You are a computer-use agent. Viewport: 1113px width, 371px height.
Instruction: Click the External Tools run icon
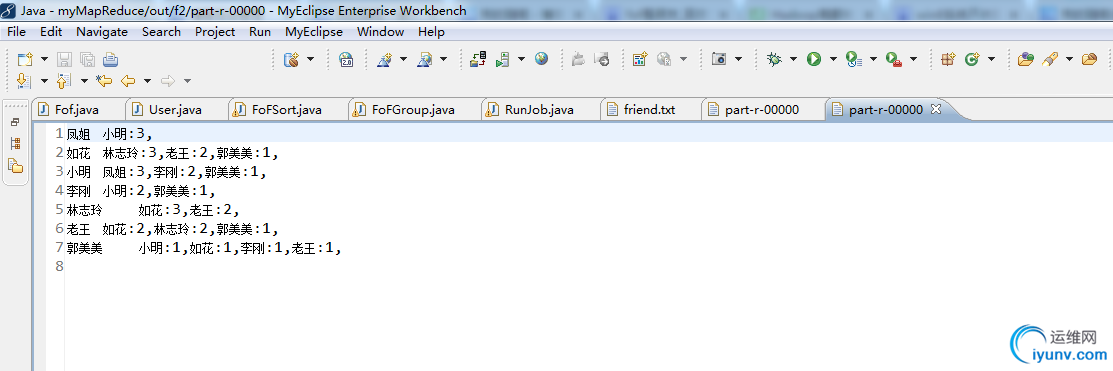pyautogui.click(x=894, y=60)
